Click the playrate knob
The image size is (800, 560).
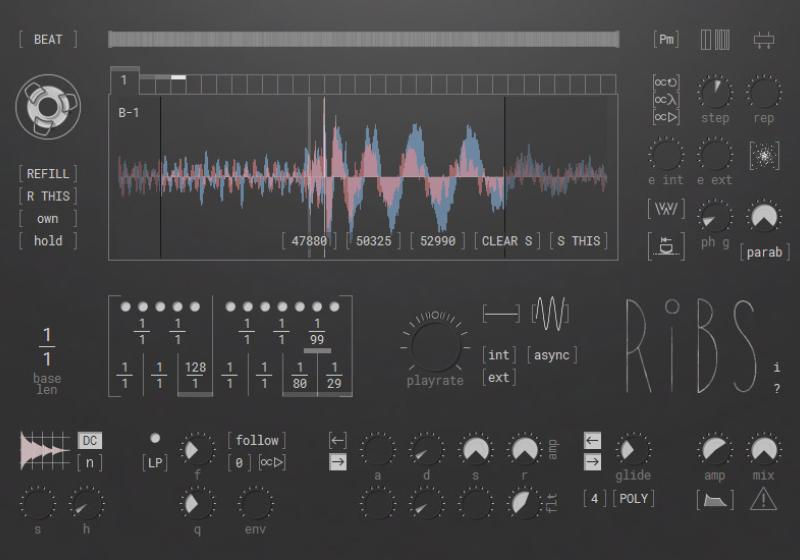[435, 346]
